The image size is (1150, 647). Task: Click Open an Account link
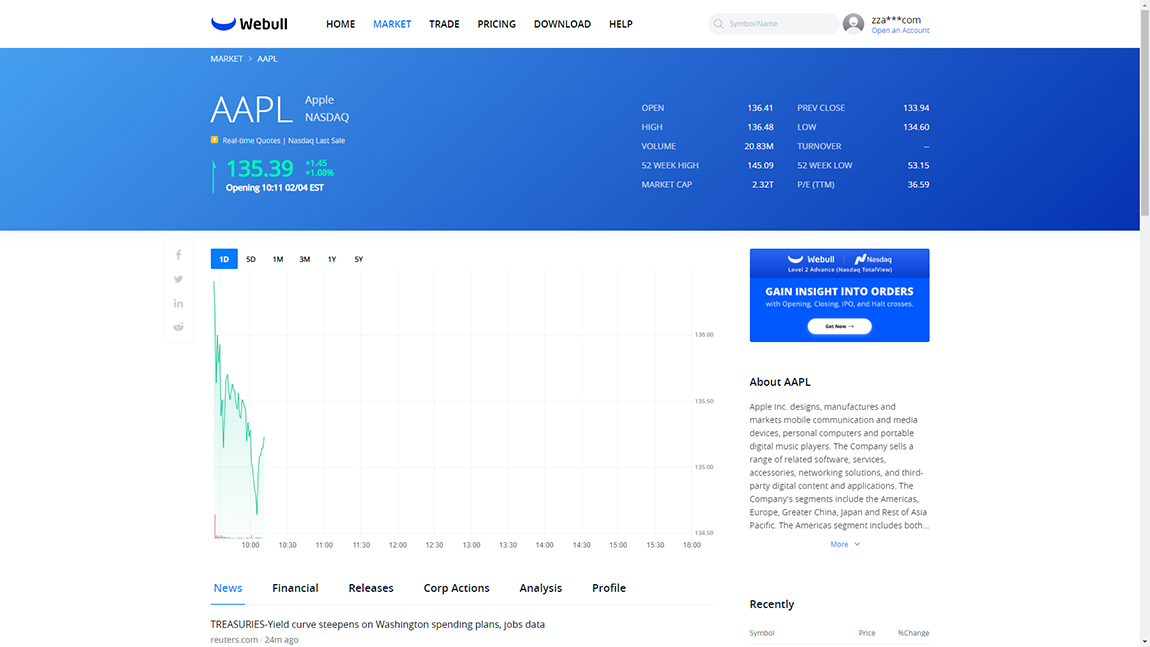[900, 31]
